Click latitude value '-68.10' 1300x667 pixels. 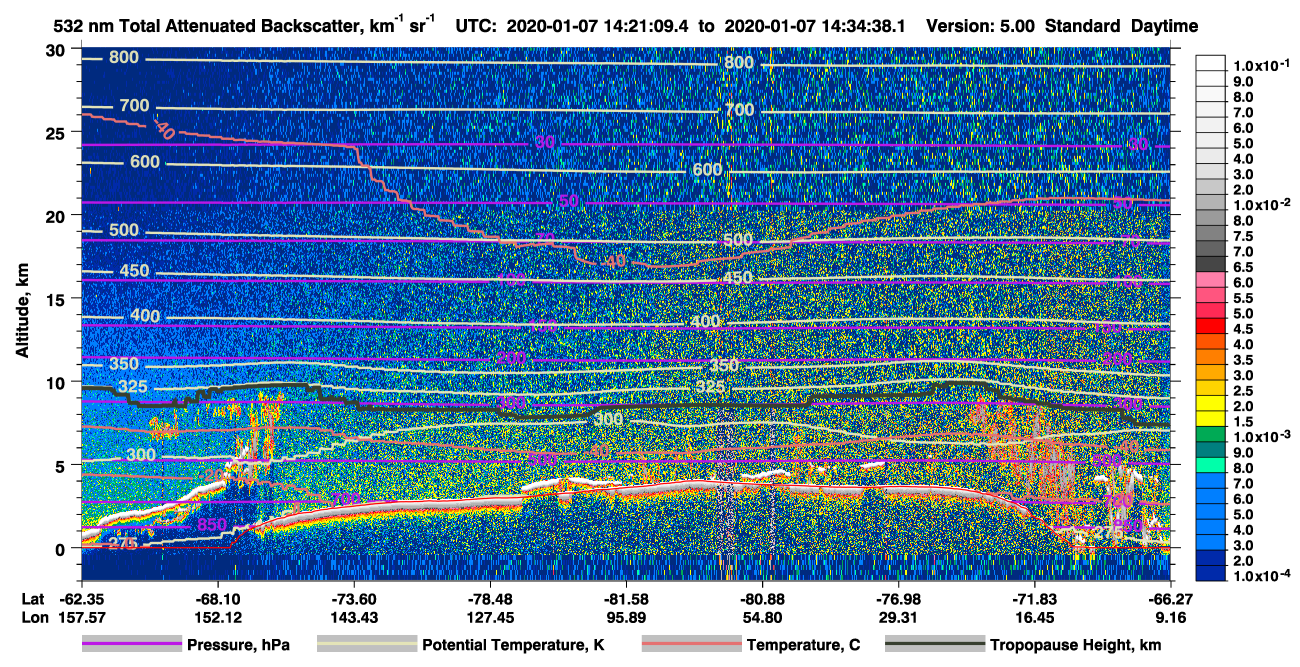pos(218,600)
